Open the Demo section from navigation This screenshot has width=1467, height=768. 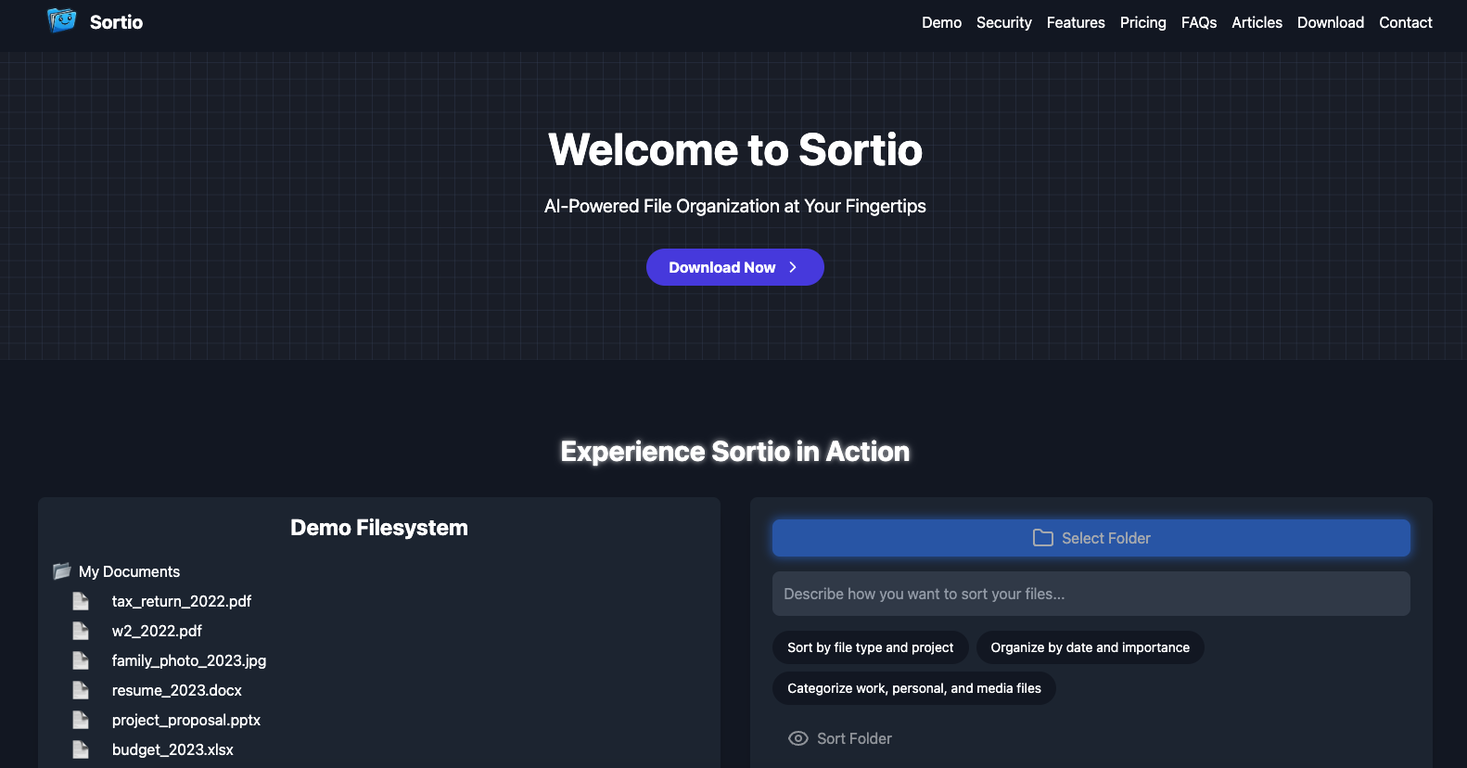[x=941, y=22]
